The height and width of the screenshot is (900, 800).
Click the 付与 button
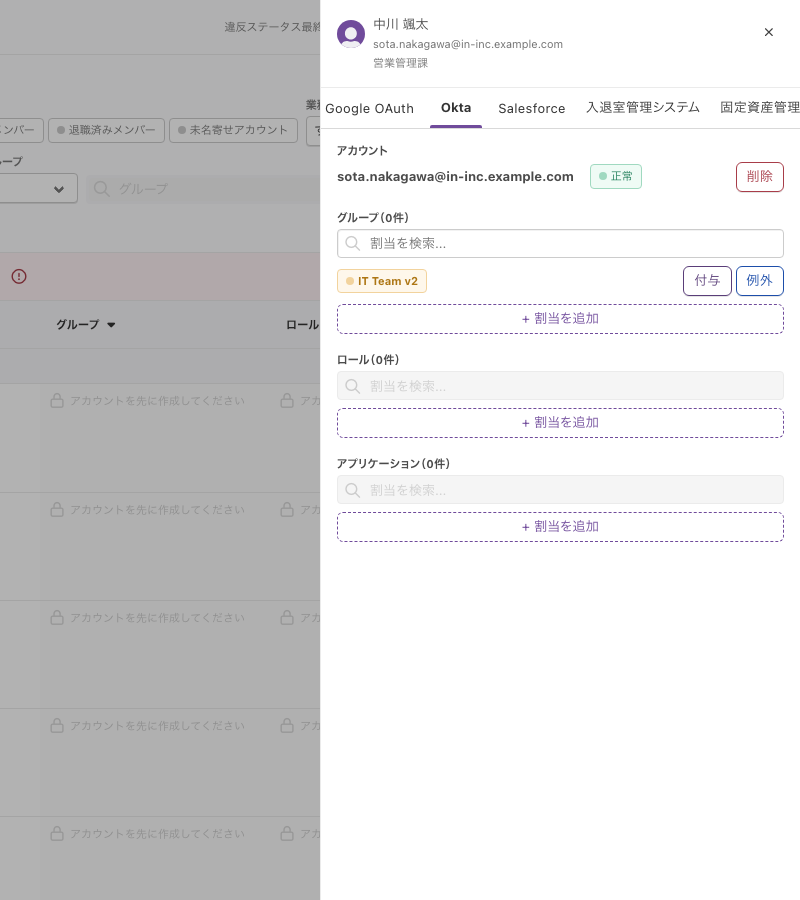[x=707, y=281]
